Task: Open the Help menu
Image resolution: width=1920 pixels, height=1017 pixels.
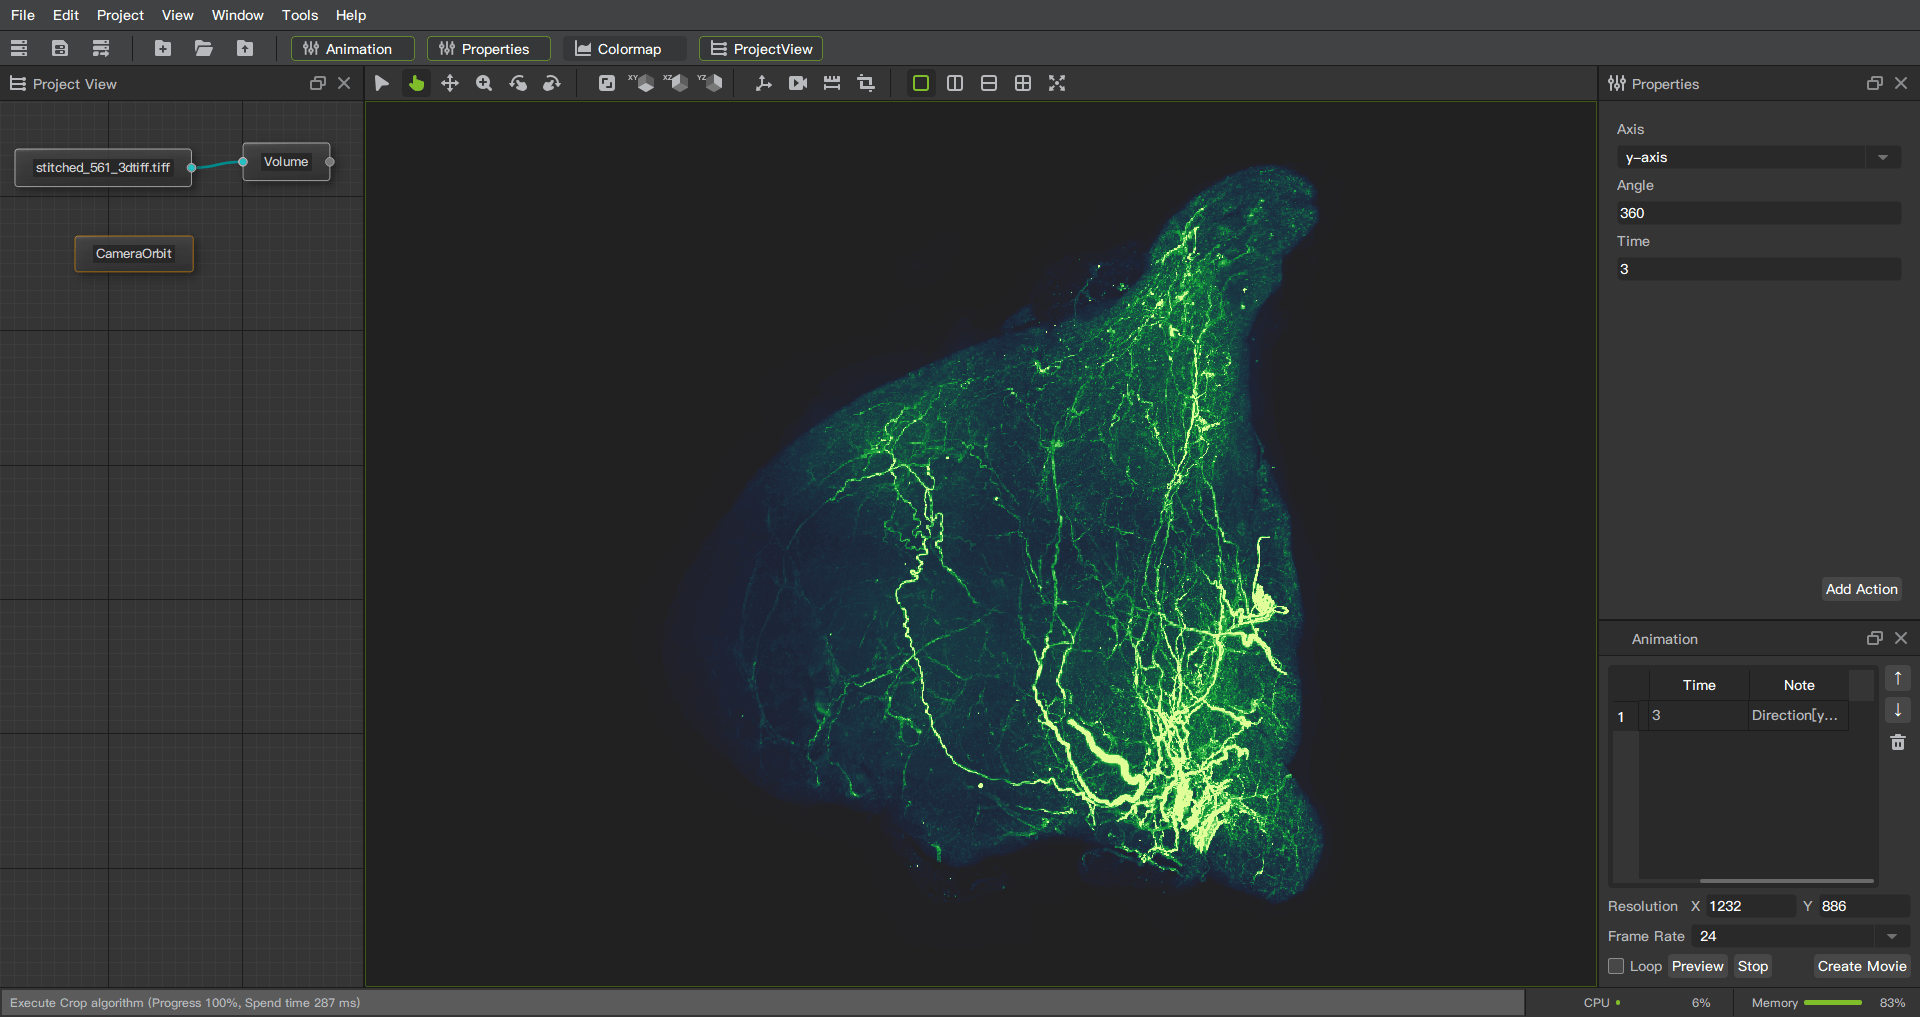Action: click(351, 15)
